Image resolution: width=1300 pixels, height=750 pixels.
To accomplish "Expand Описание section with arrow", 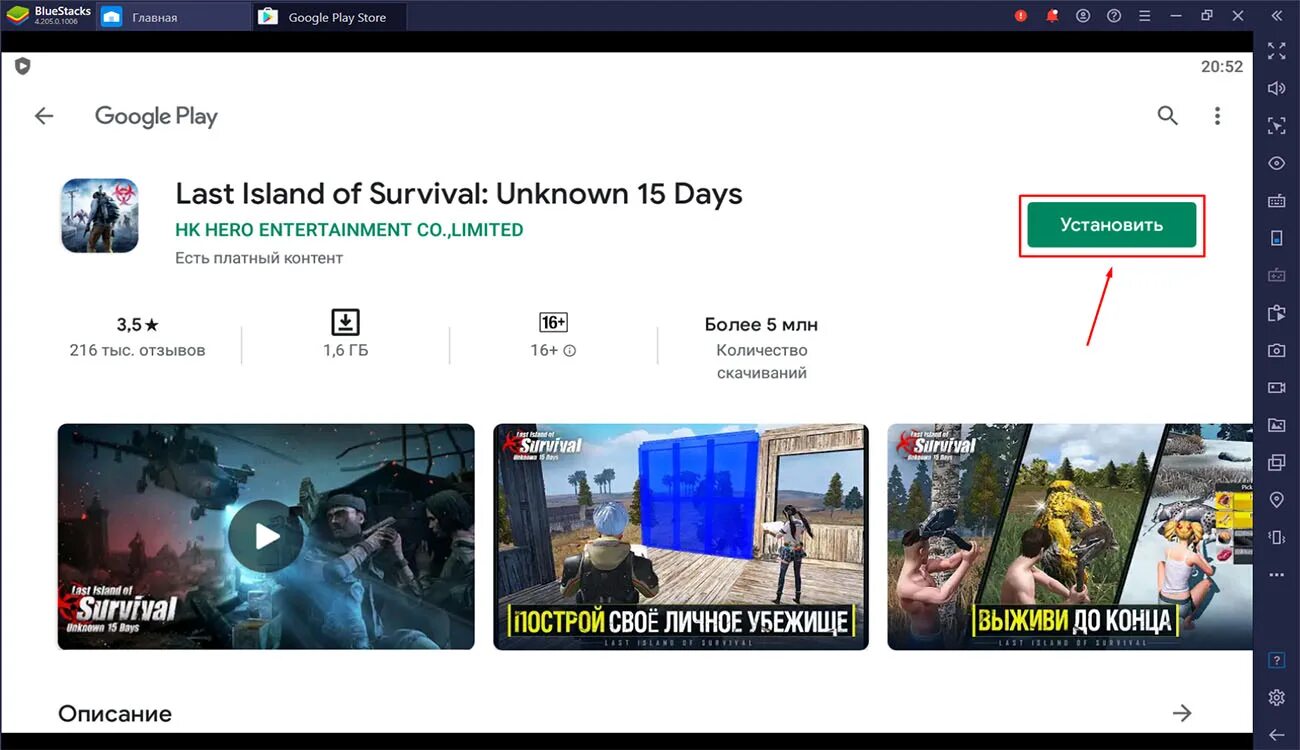I will 1182,713.
